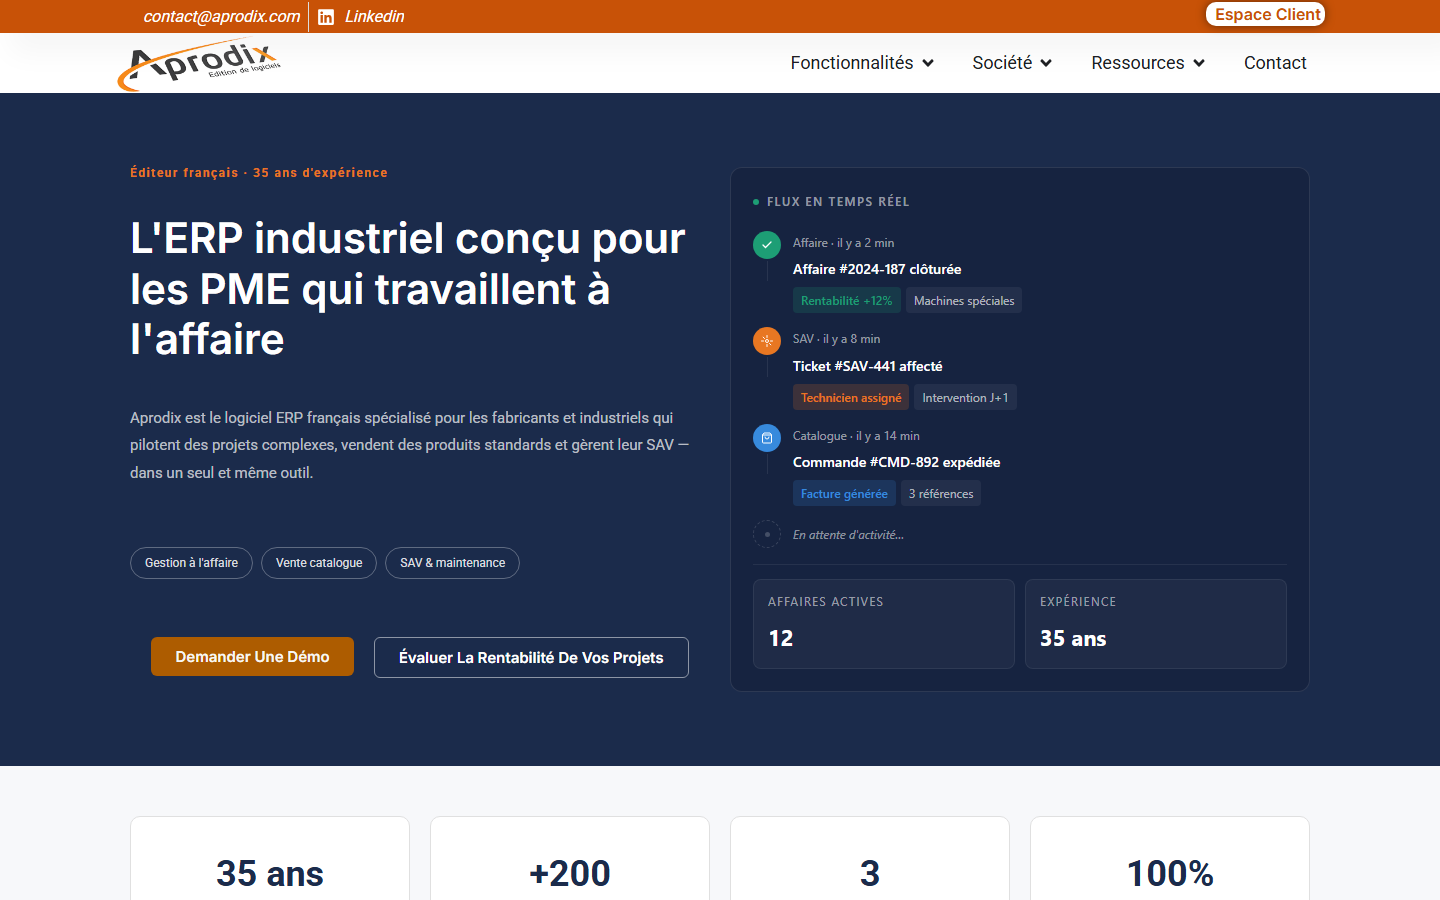This screenshot has height=900, width=1440.
Task: Click the 100% statistic card
Action: tap(1170, 858)
